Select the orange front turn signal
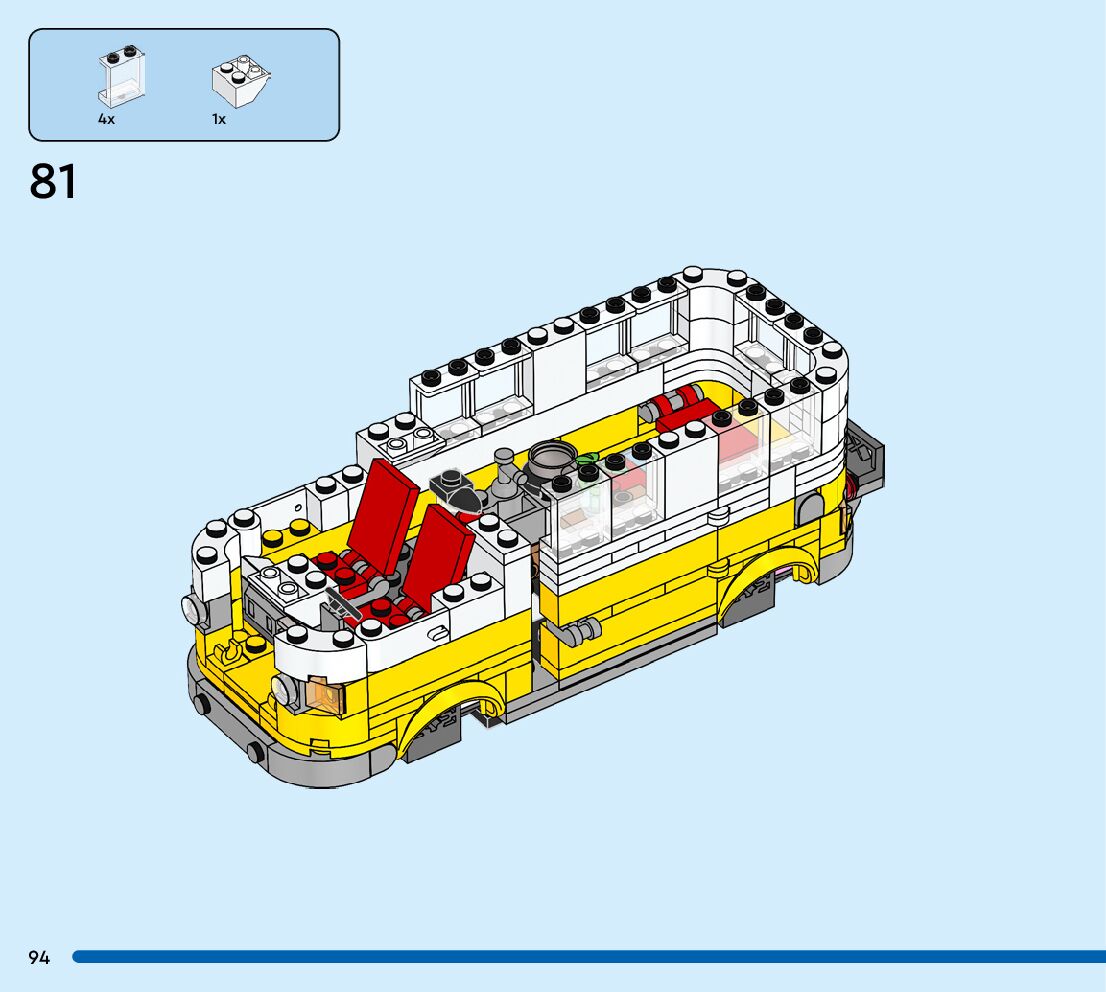The image size is (1106, 992). click(327, 693)
